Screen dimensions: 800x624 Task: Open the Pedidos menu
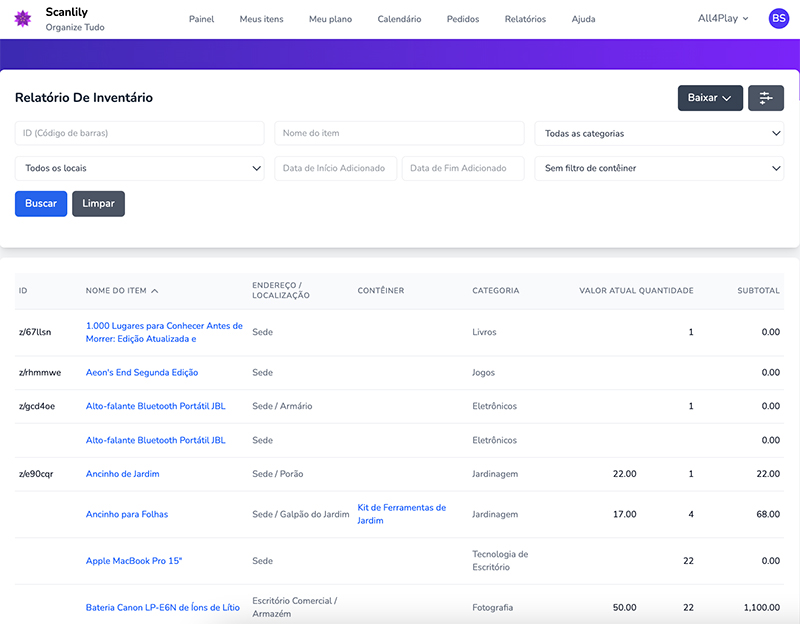pyautogui.click(x=463, y=19)
